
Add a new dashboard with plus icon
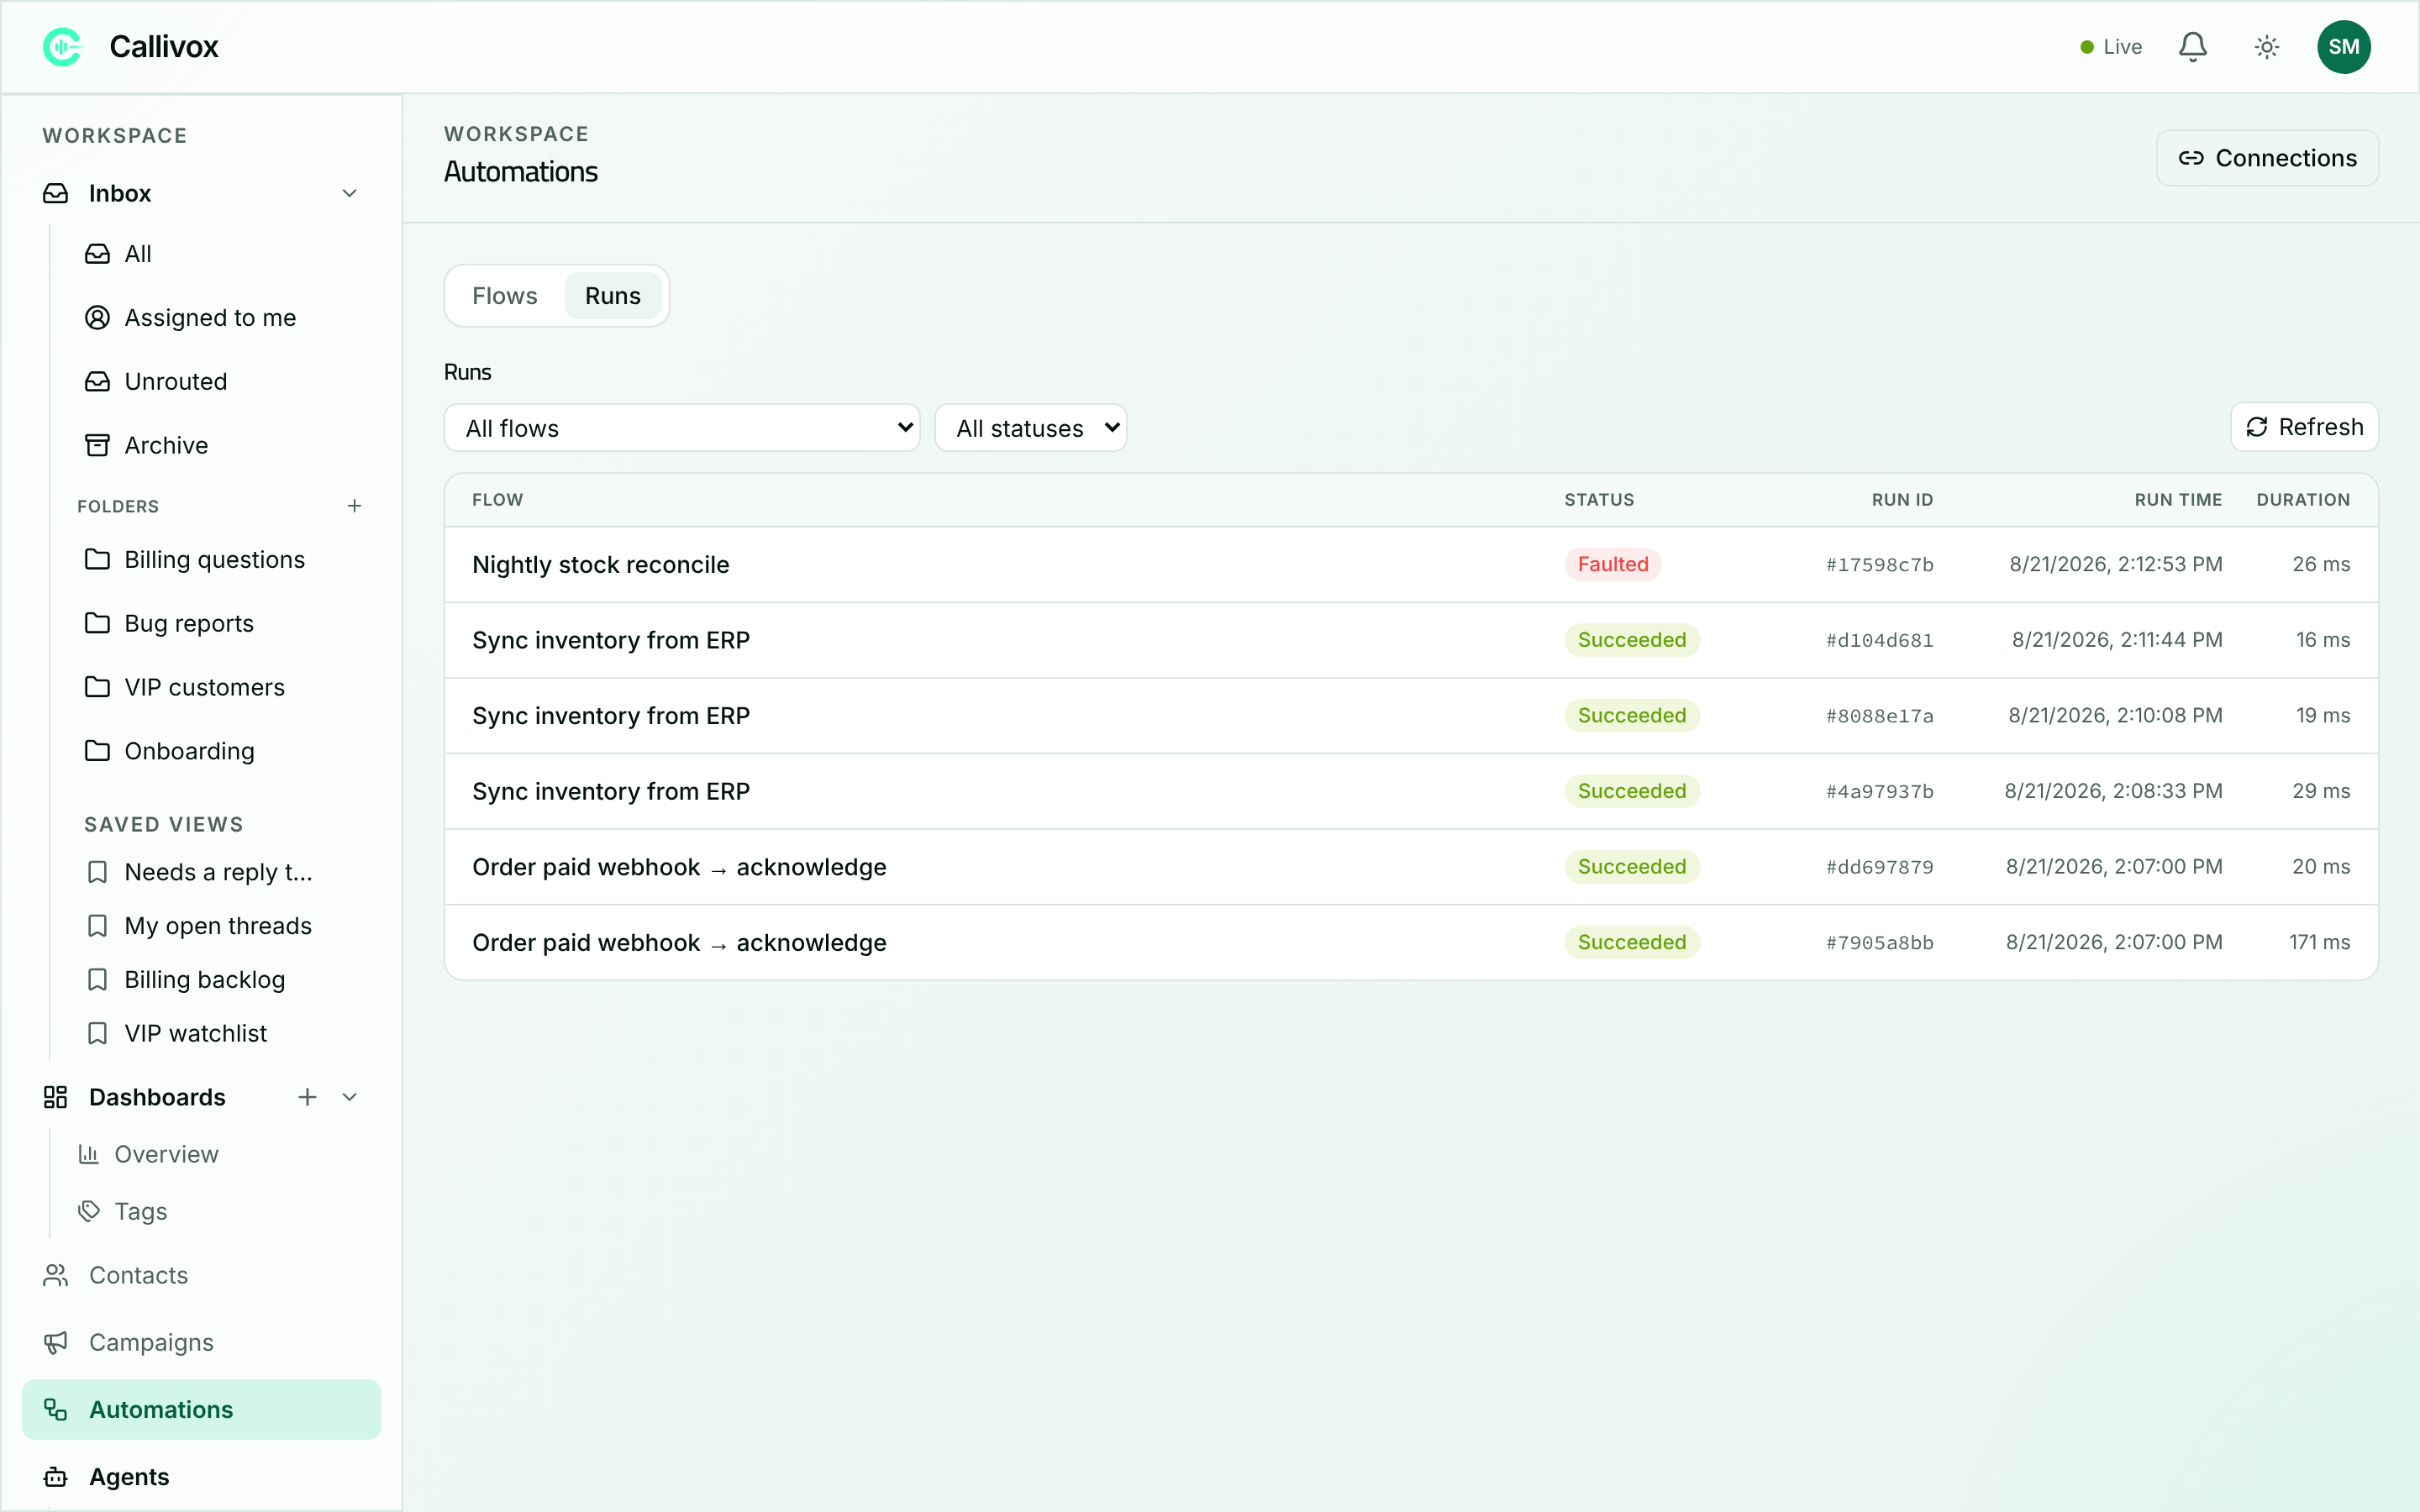tap(307, 1097)
